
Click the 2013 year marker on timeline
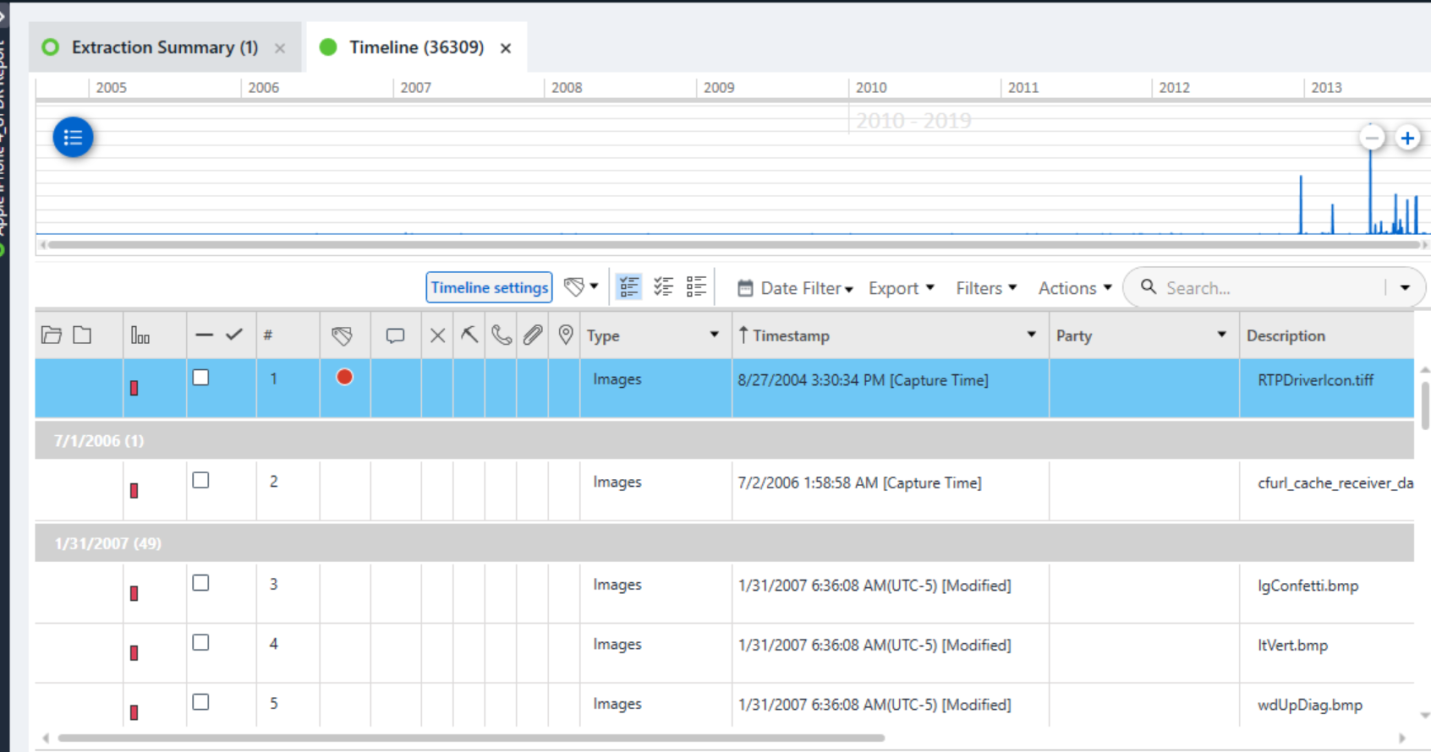coord(1326,88)
